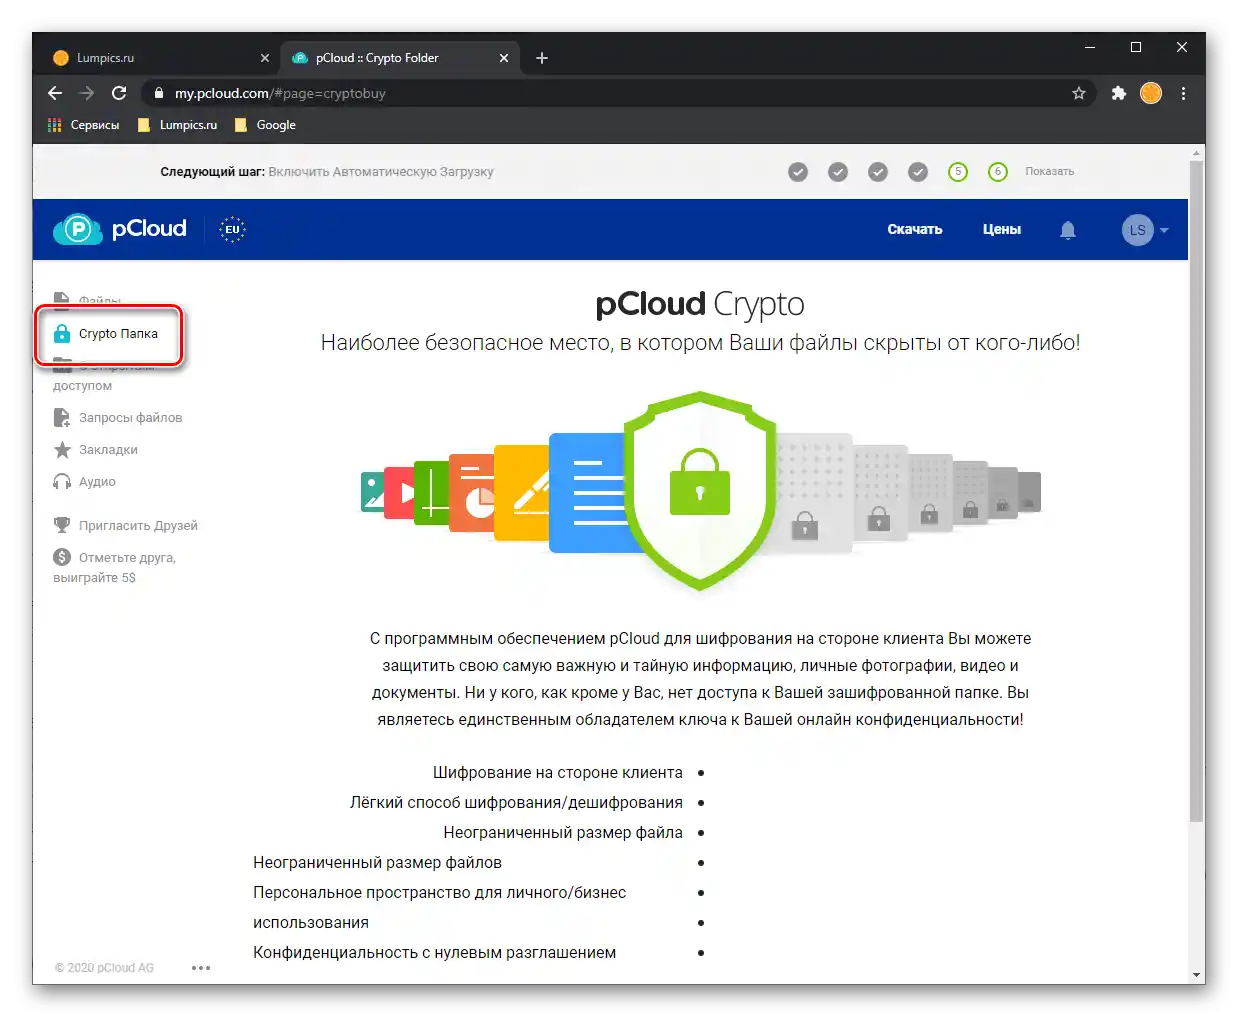The width and height of the screenshot is (1238, 1017).
Task: Open notifications bell icon
Action: 1068,230
